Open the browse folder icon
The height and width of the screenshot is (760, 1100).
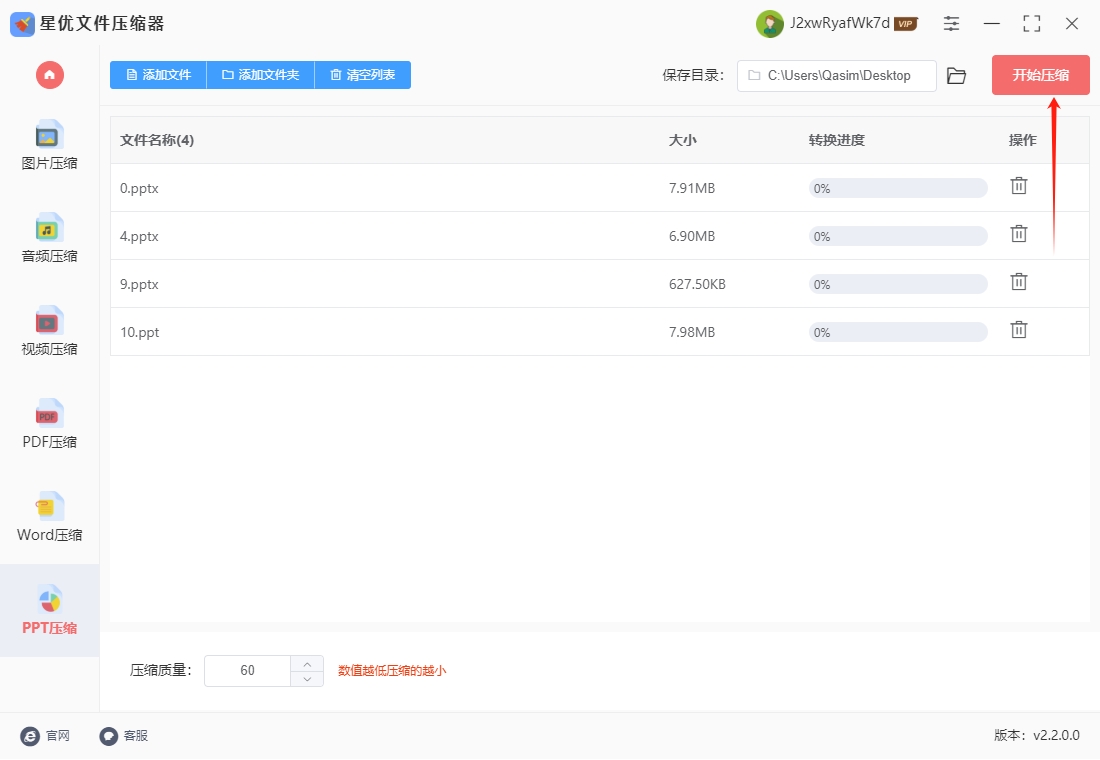(956, 76)
